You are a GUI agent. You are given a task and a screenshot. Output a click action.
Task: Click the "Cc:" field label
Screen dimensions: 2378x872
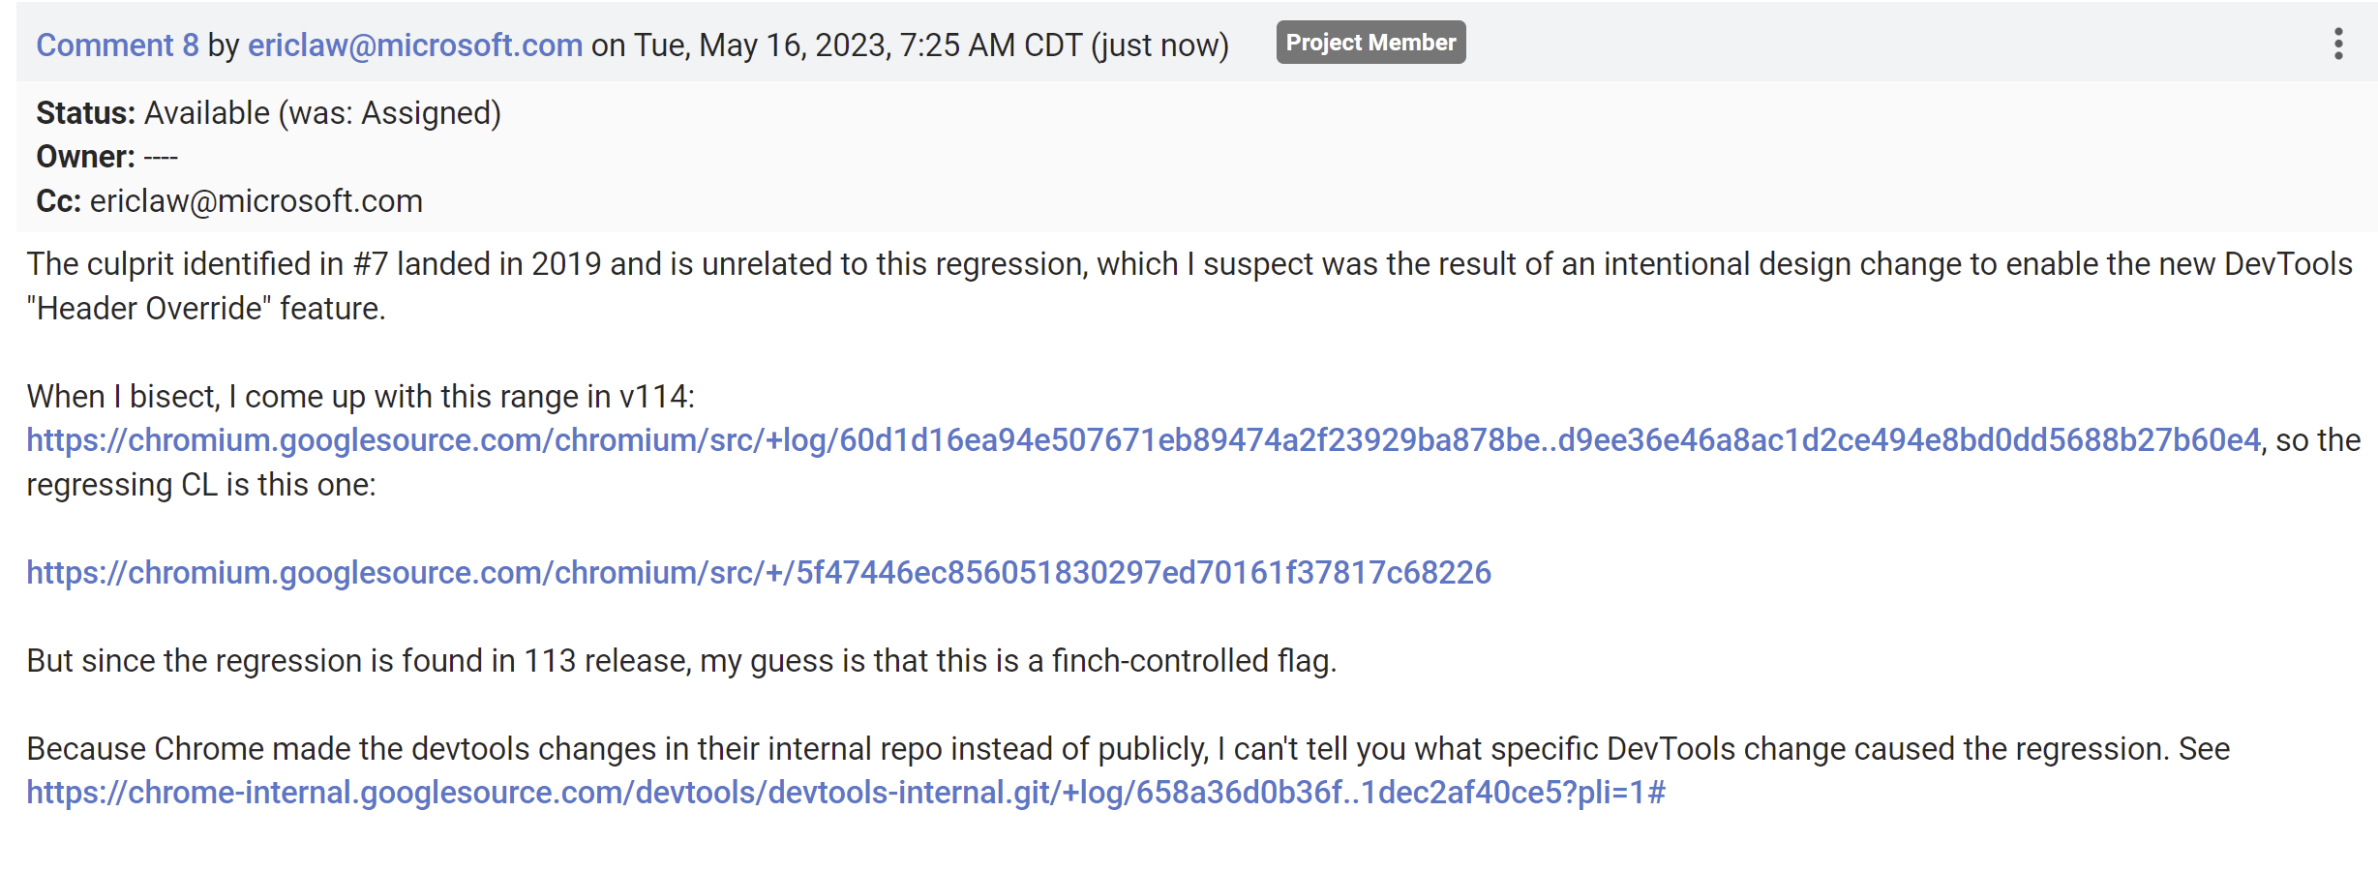tap(58, 201)
